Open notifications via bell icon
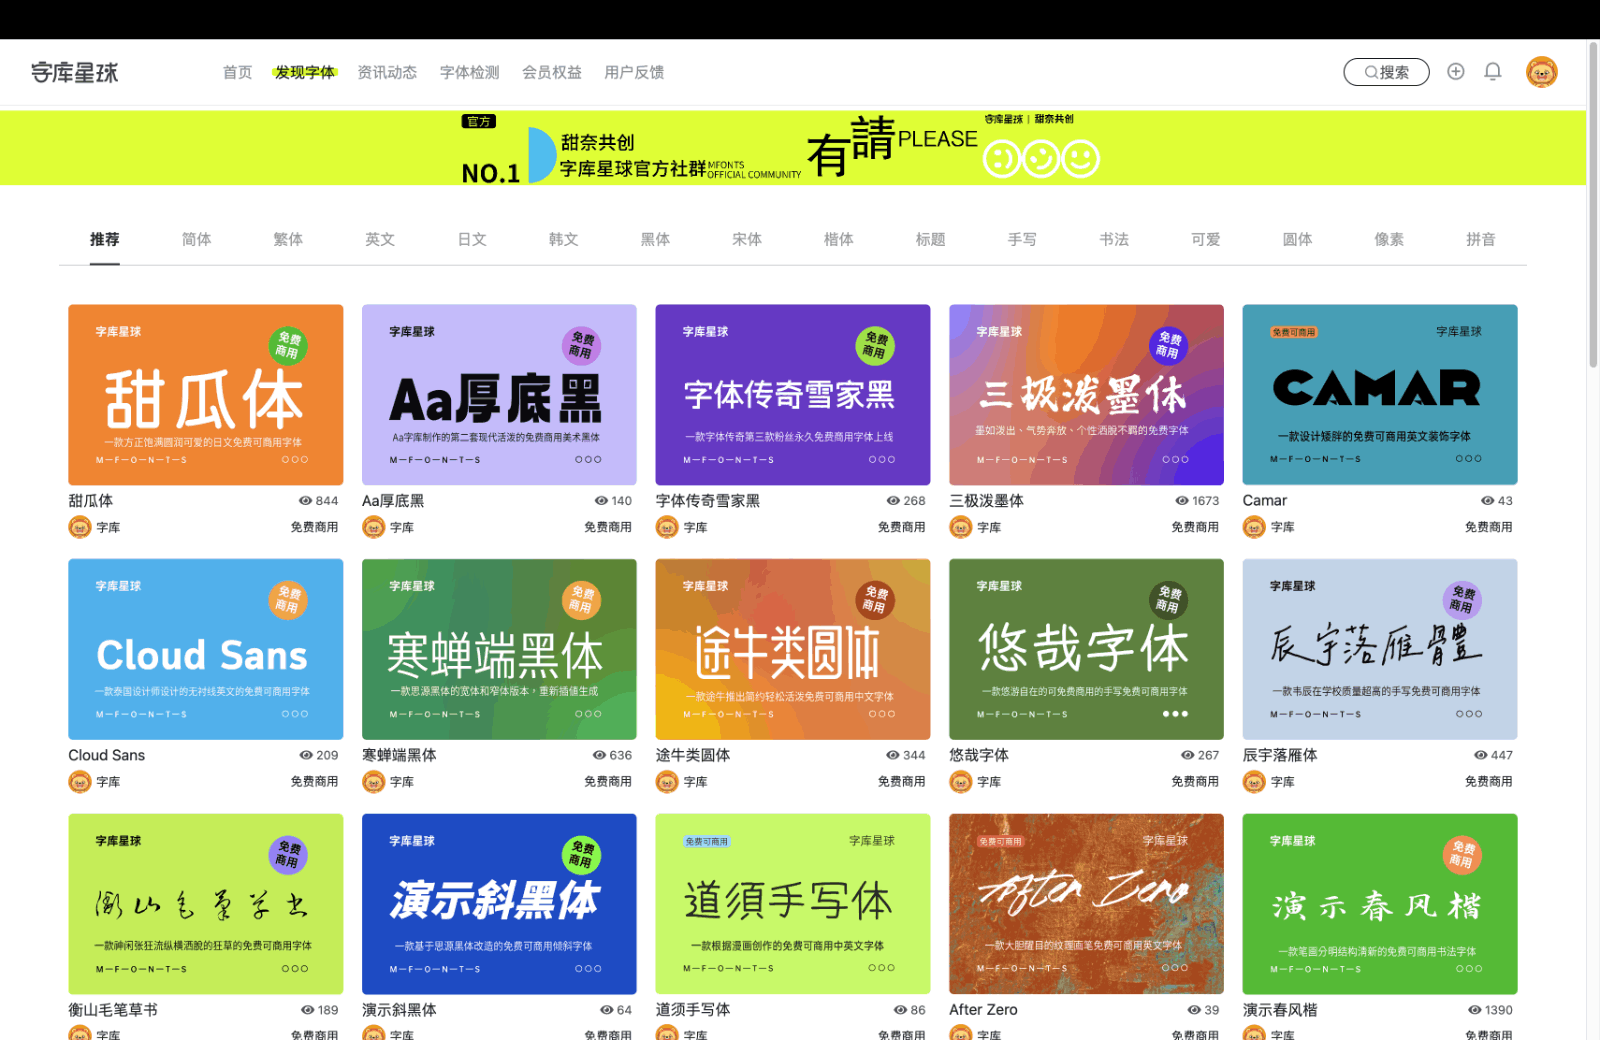The height and width of the screenshot is (1040, 1600). tap(1493, 72)
